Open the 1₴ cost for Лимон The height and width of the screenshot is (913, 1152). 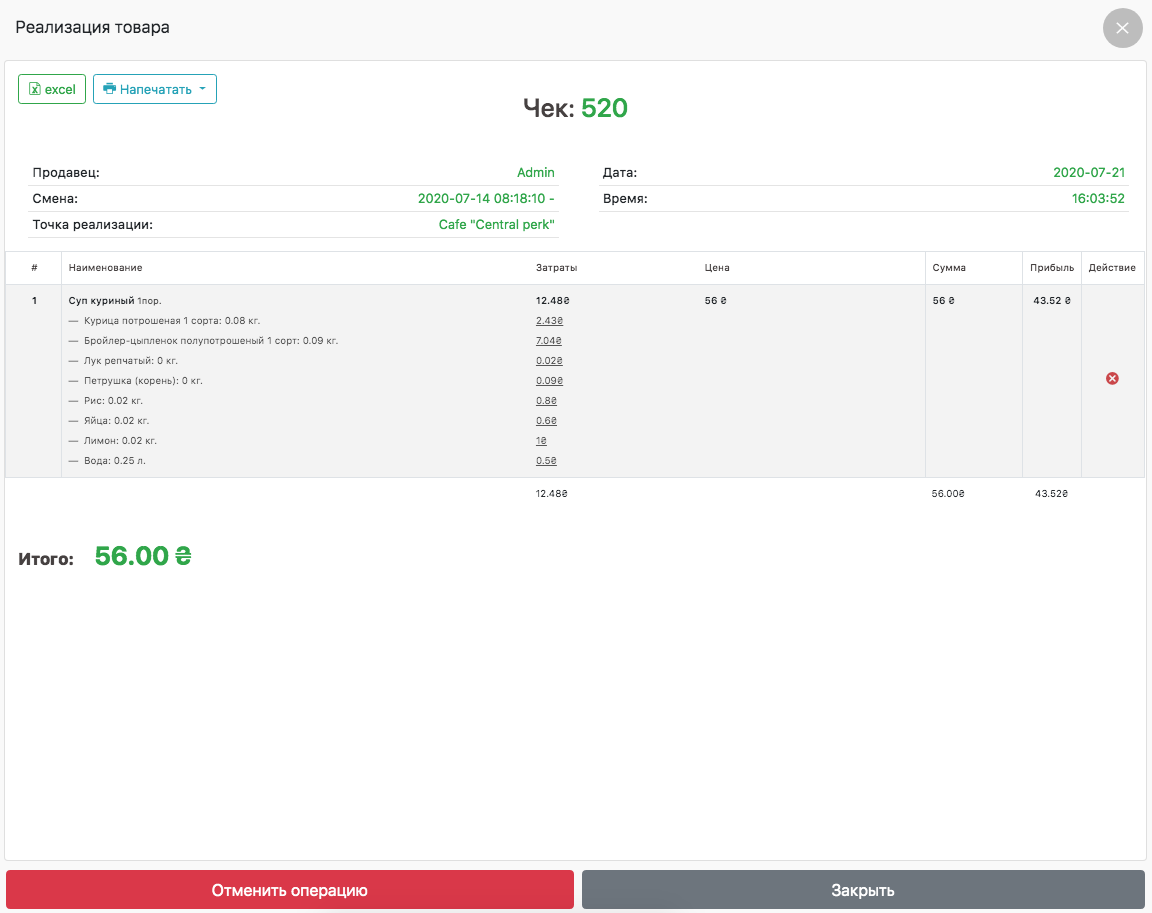point(541,441)
